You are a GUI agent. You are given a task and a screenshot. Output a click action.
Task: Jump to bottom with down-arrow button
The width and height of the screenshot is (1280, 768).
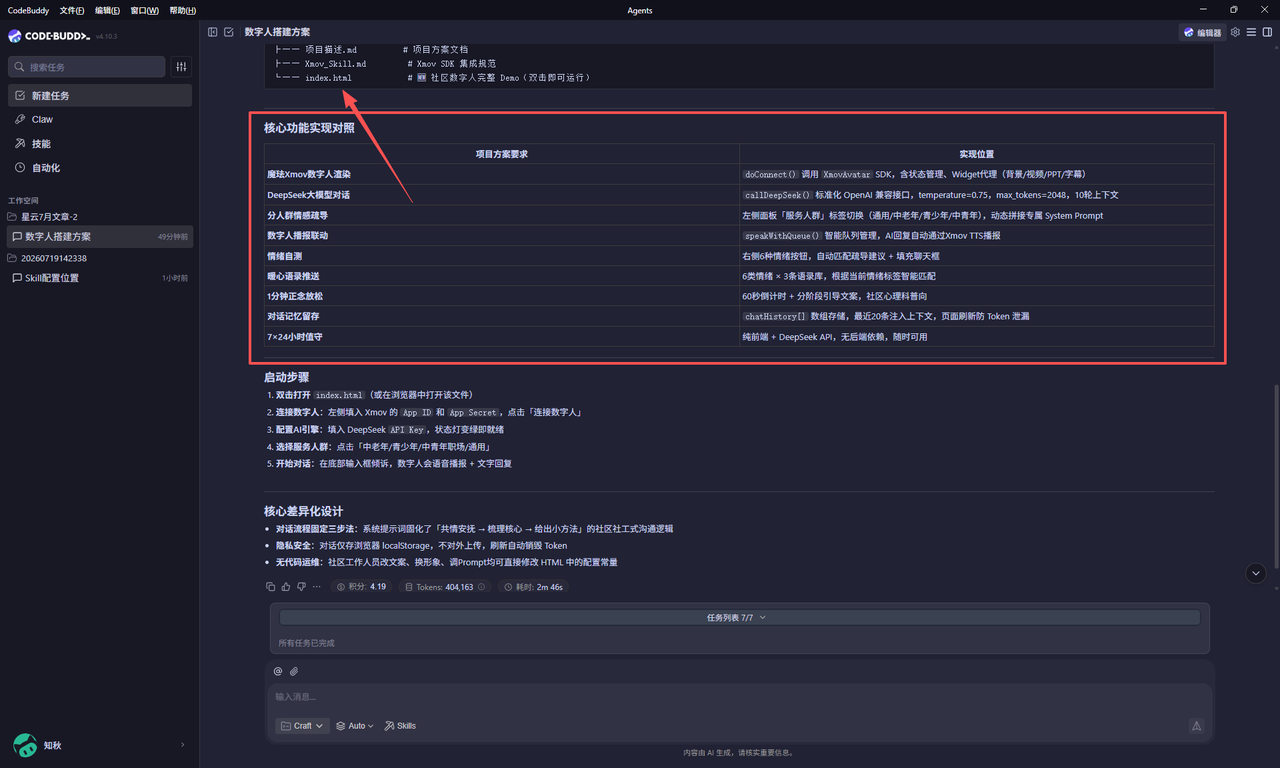[1257, 573]
